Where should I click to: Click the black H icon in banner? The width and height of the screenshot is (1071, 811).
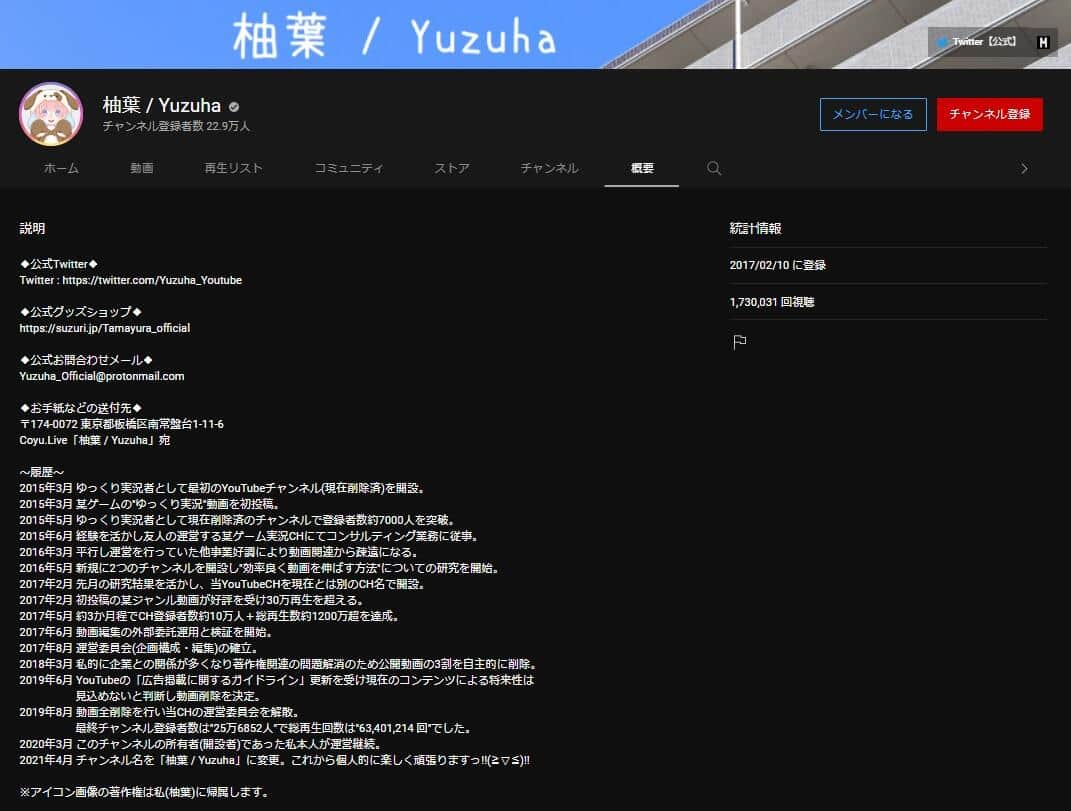tap(1043, 42)
